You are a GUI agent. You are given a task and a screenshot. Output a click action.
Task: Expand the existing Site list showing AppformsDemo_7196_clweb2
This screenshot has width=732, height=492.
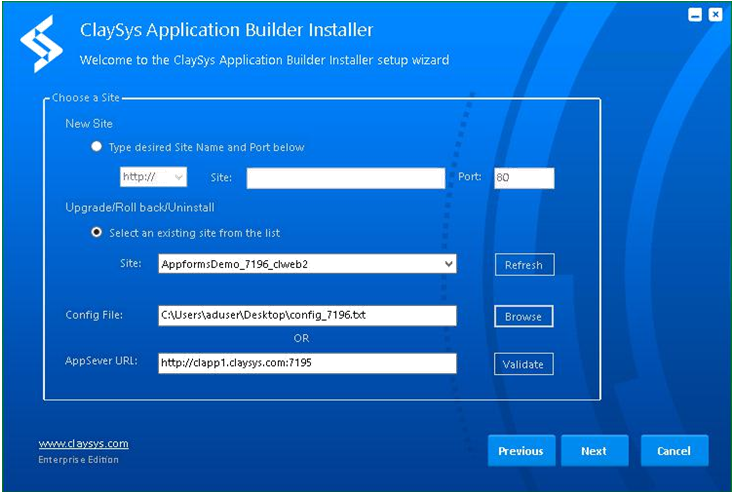pyautogui.click(x=307, y=264)
